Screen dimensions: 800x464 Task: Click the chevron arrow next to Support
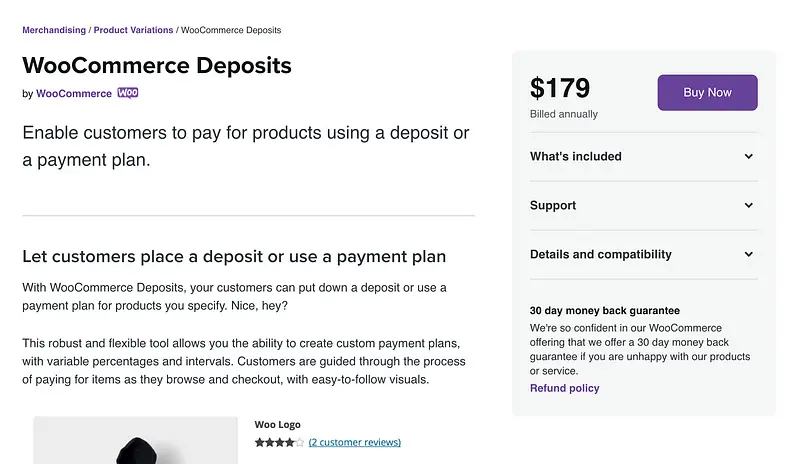coord(749,206)
